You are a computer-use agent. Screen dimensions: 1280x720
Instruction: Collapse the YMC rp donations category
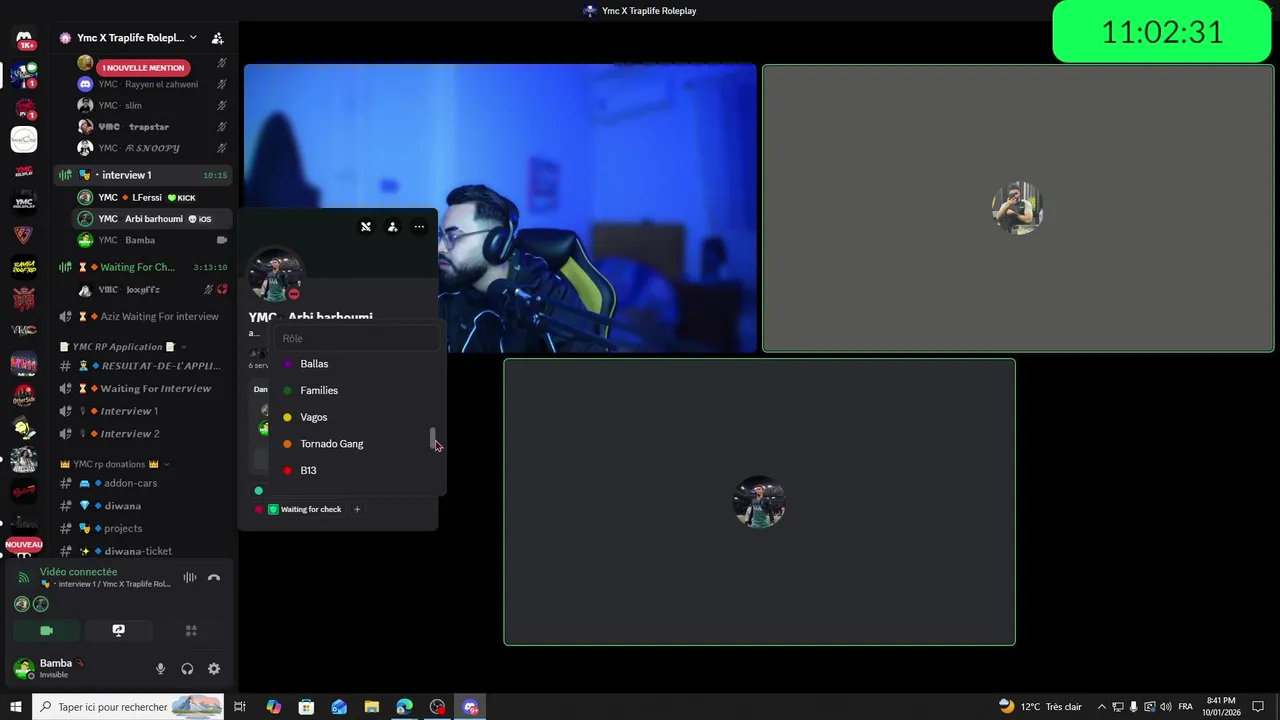(x=115, y=464)
